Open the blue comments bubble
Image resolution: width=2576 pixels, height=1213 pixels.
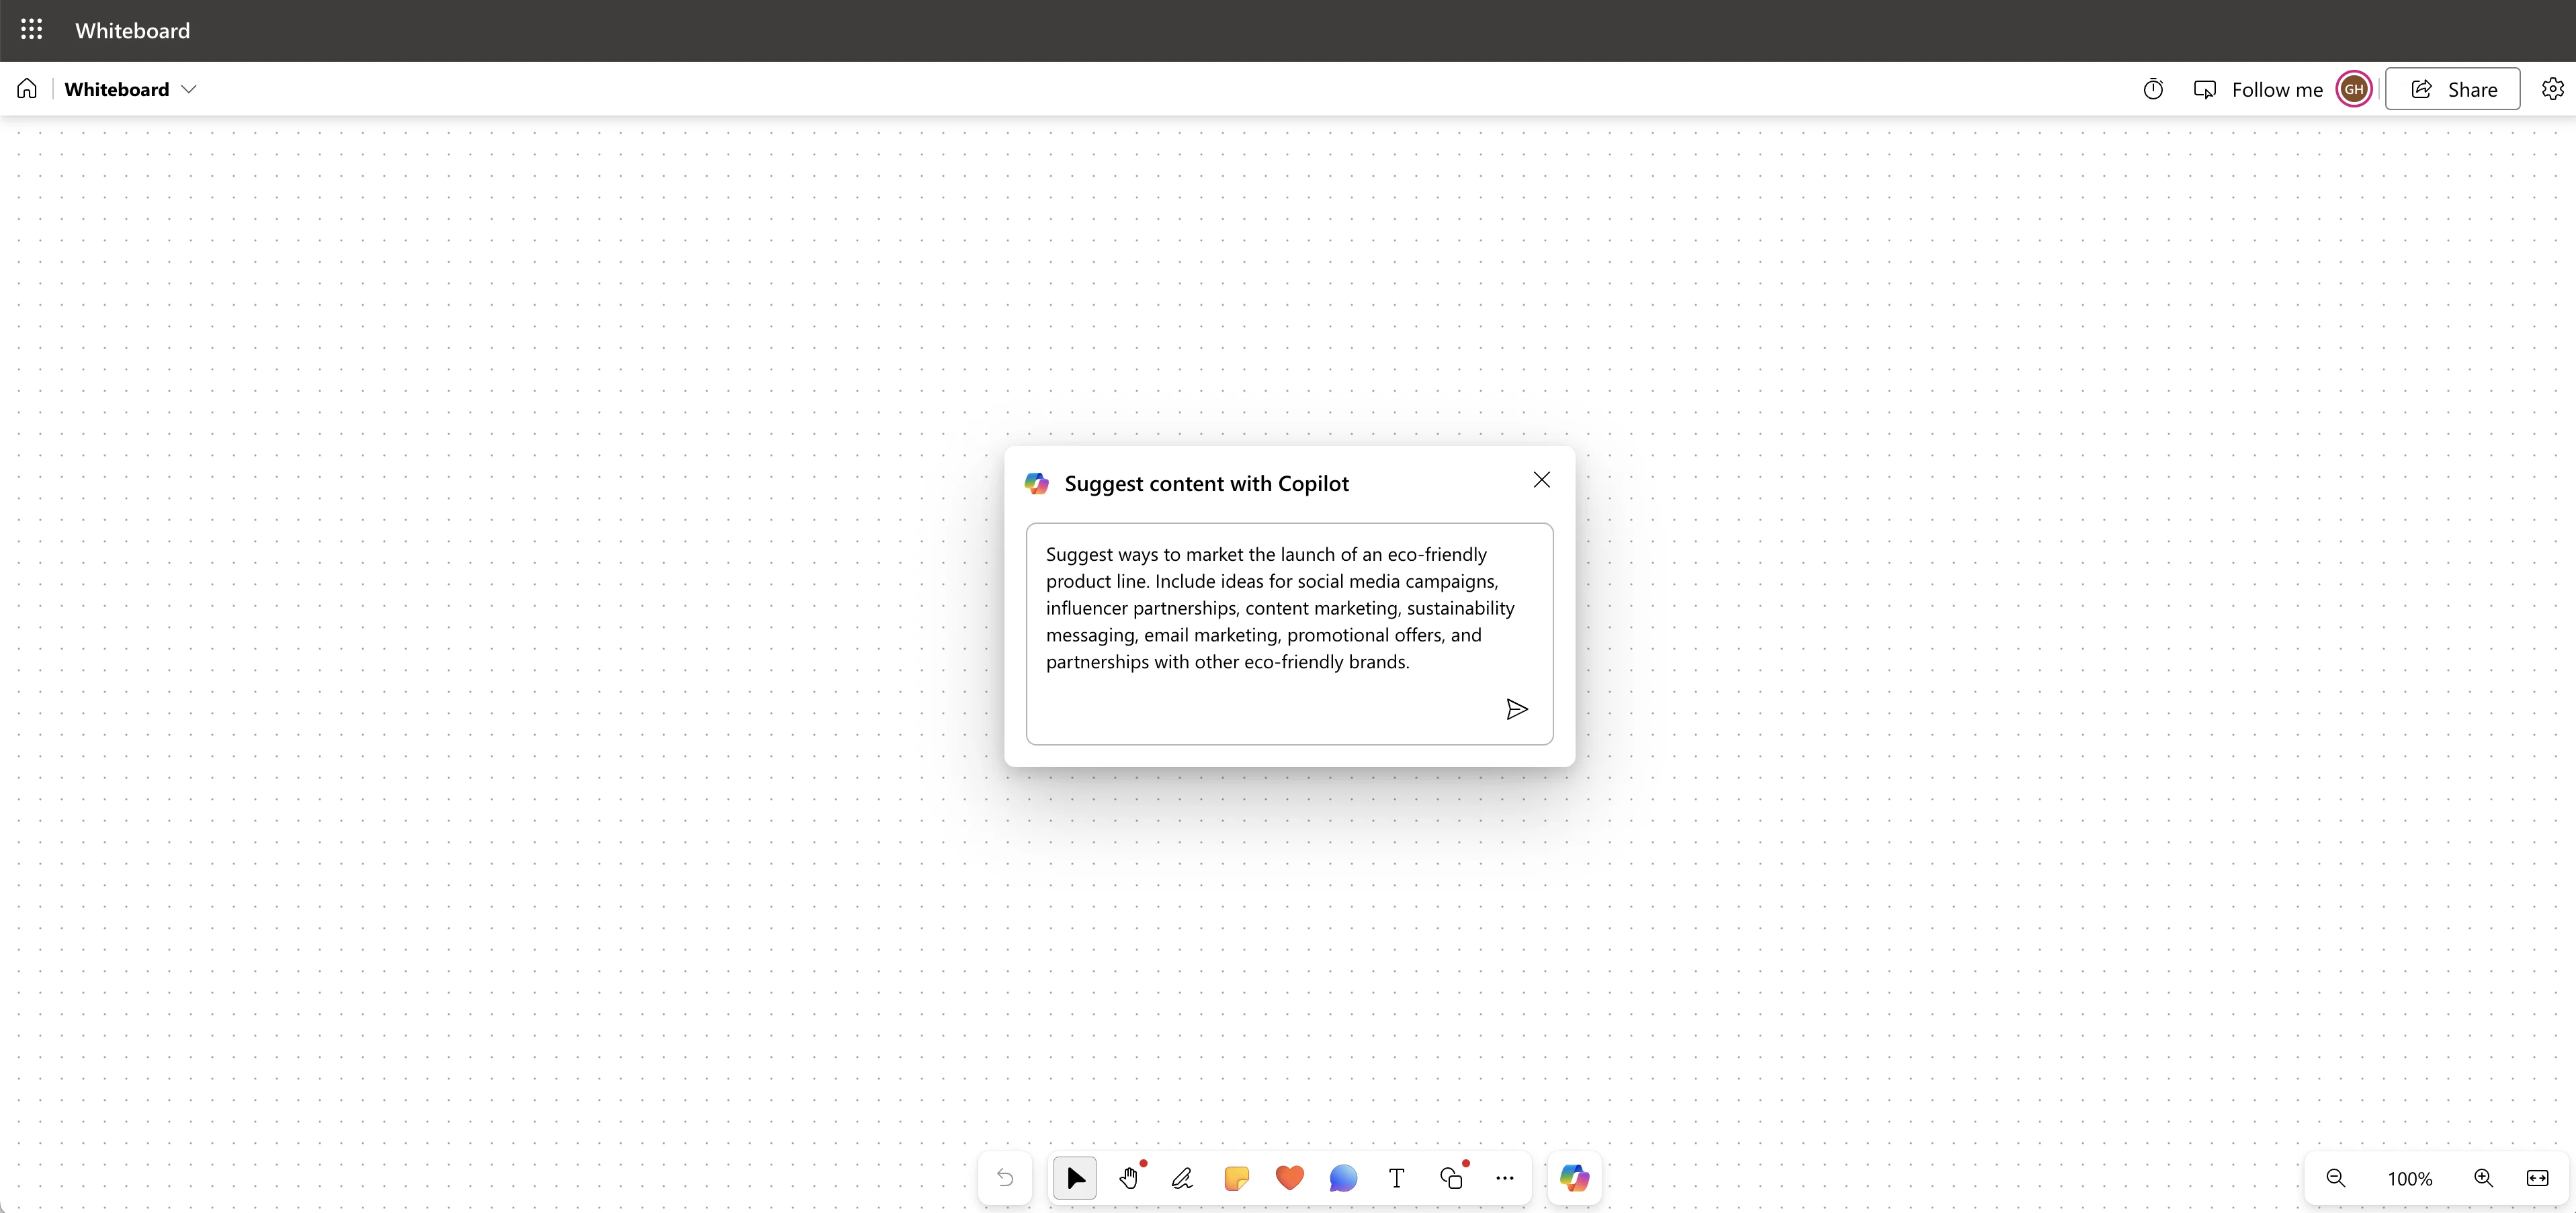click(1343, 1178)
